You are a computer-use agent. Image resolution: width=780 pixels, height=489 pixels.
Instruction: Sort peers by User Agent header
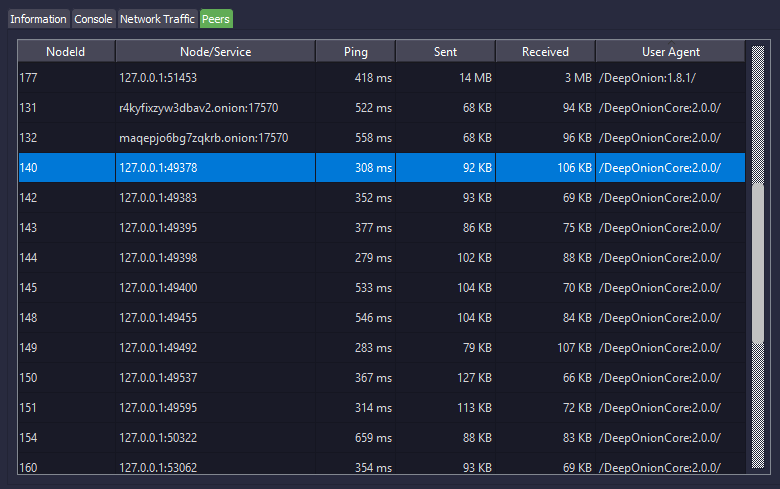(x=671, y=52)
